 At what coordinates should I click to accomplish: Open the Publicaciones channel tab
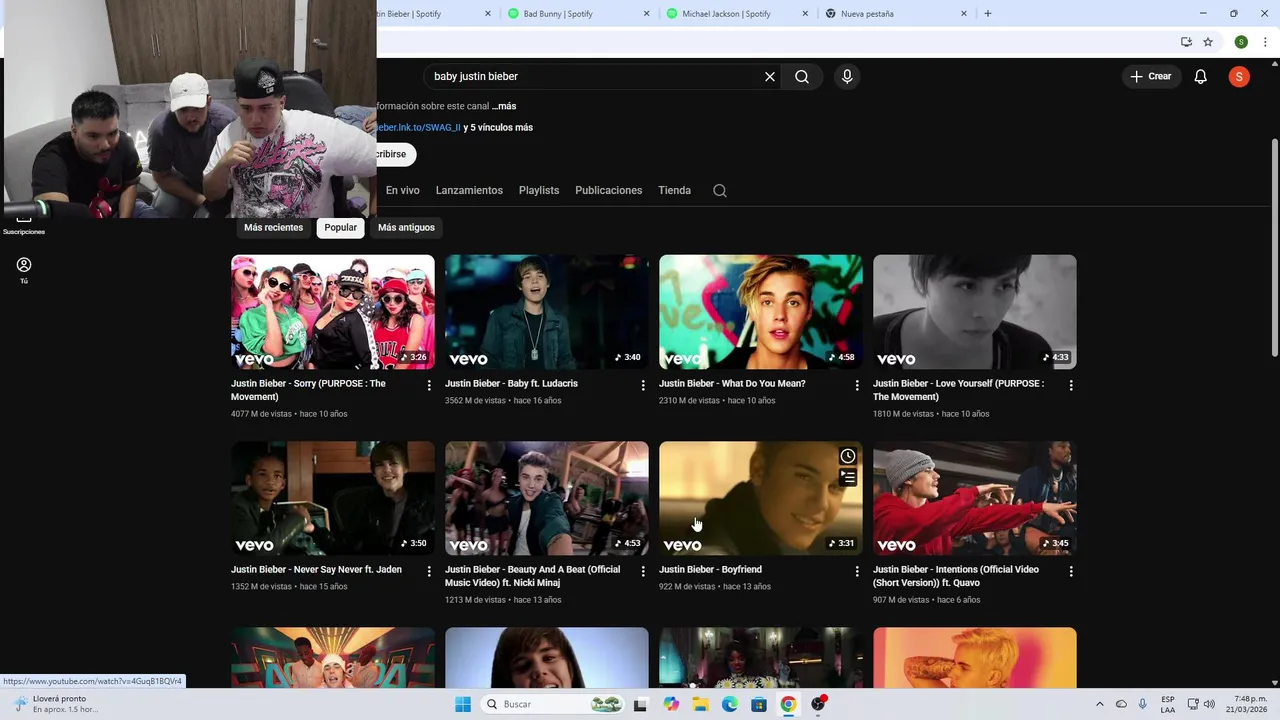pos(608,190)
